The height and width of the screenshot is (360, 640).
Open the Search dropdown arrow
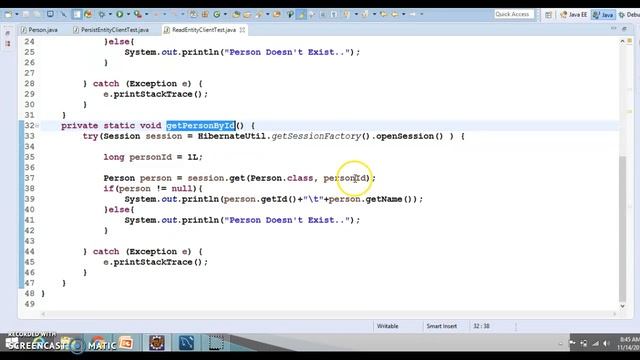268,14
